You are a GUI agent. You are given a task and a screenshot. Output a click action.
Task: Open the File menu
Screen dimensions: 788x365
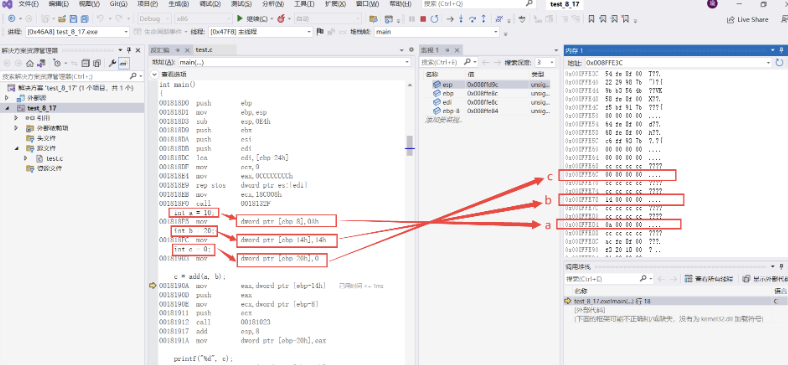(x=28, y=4)
